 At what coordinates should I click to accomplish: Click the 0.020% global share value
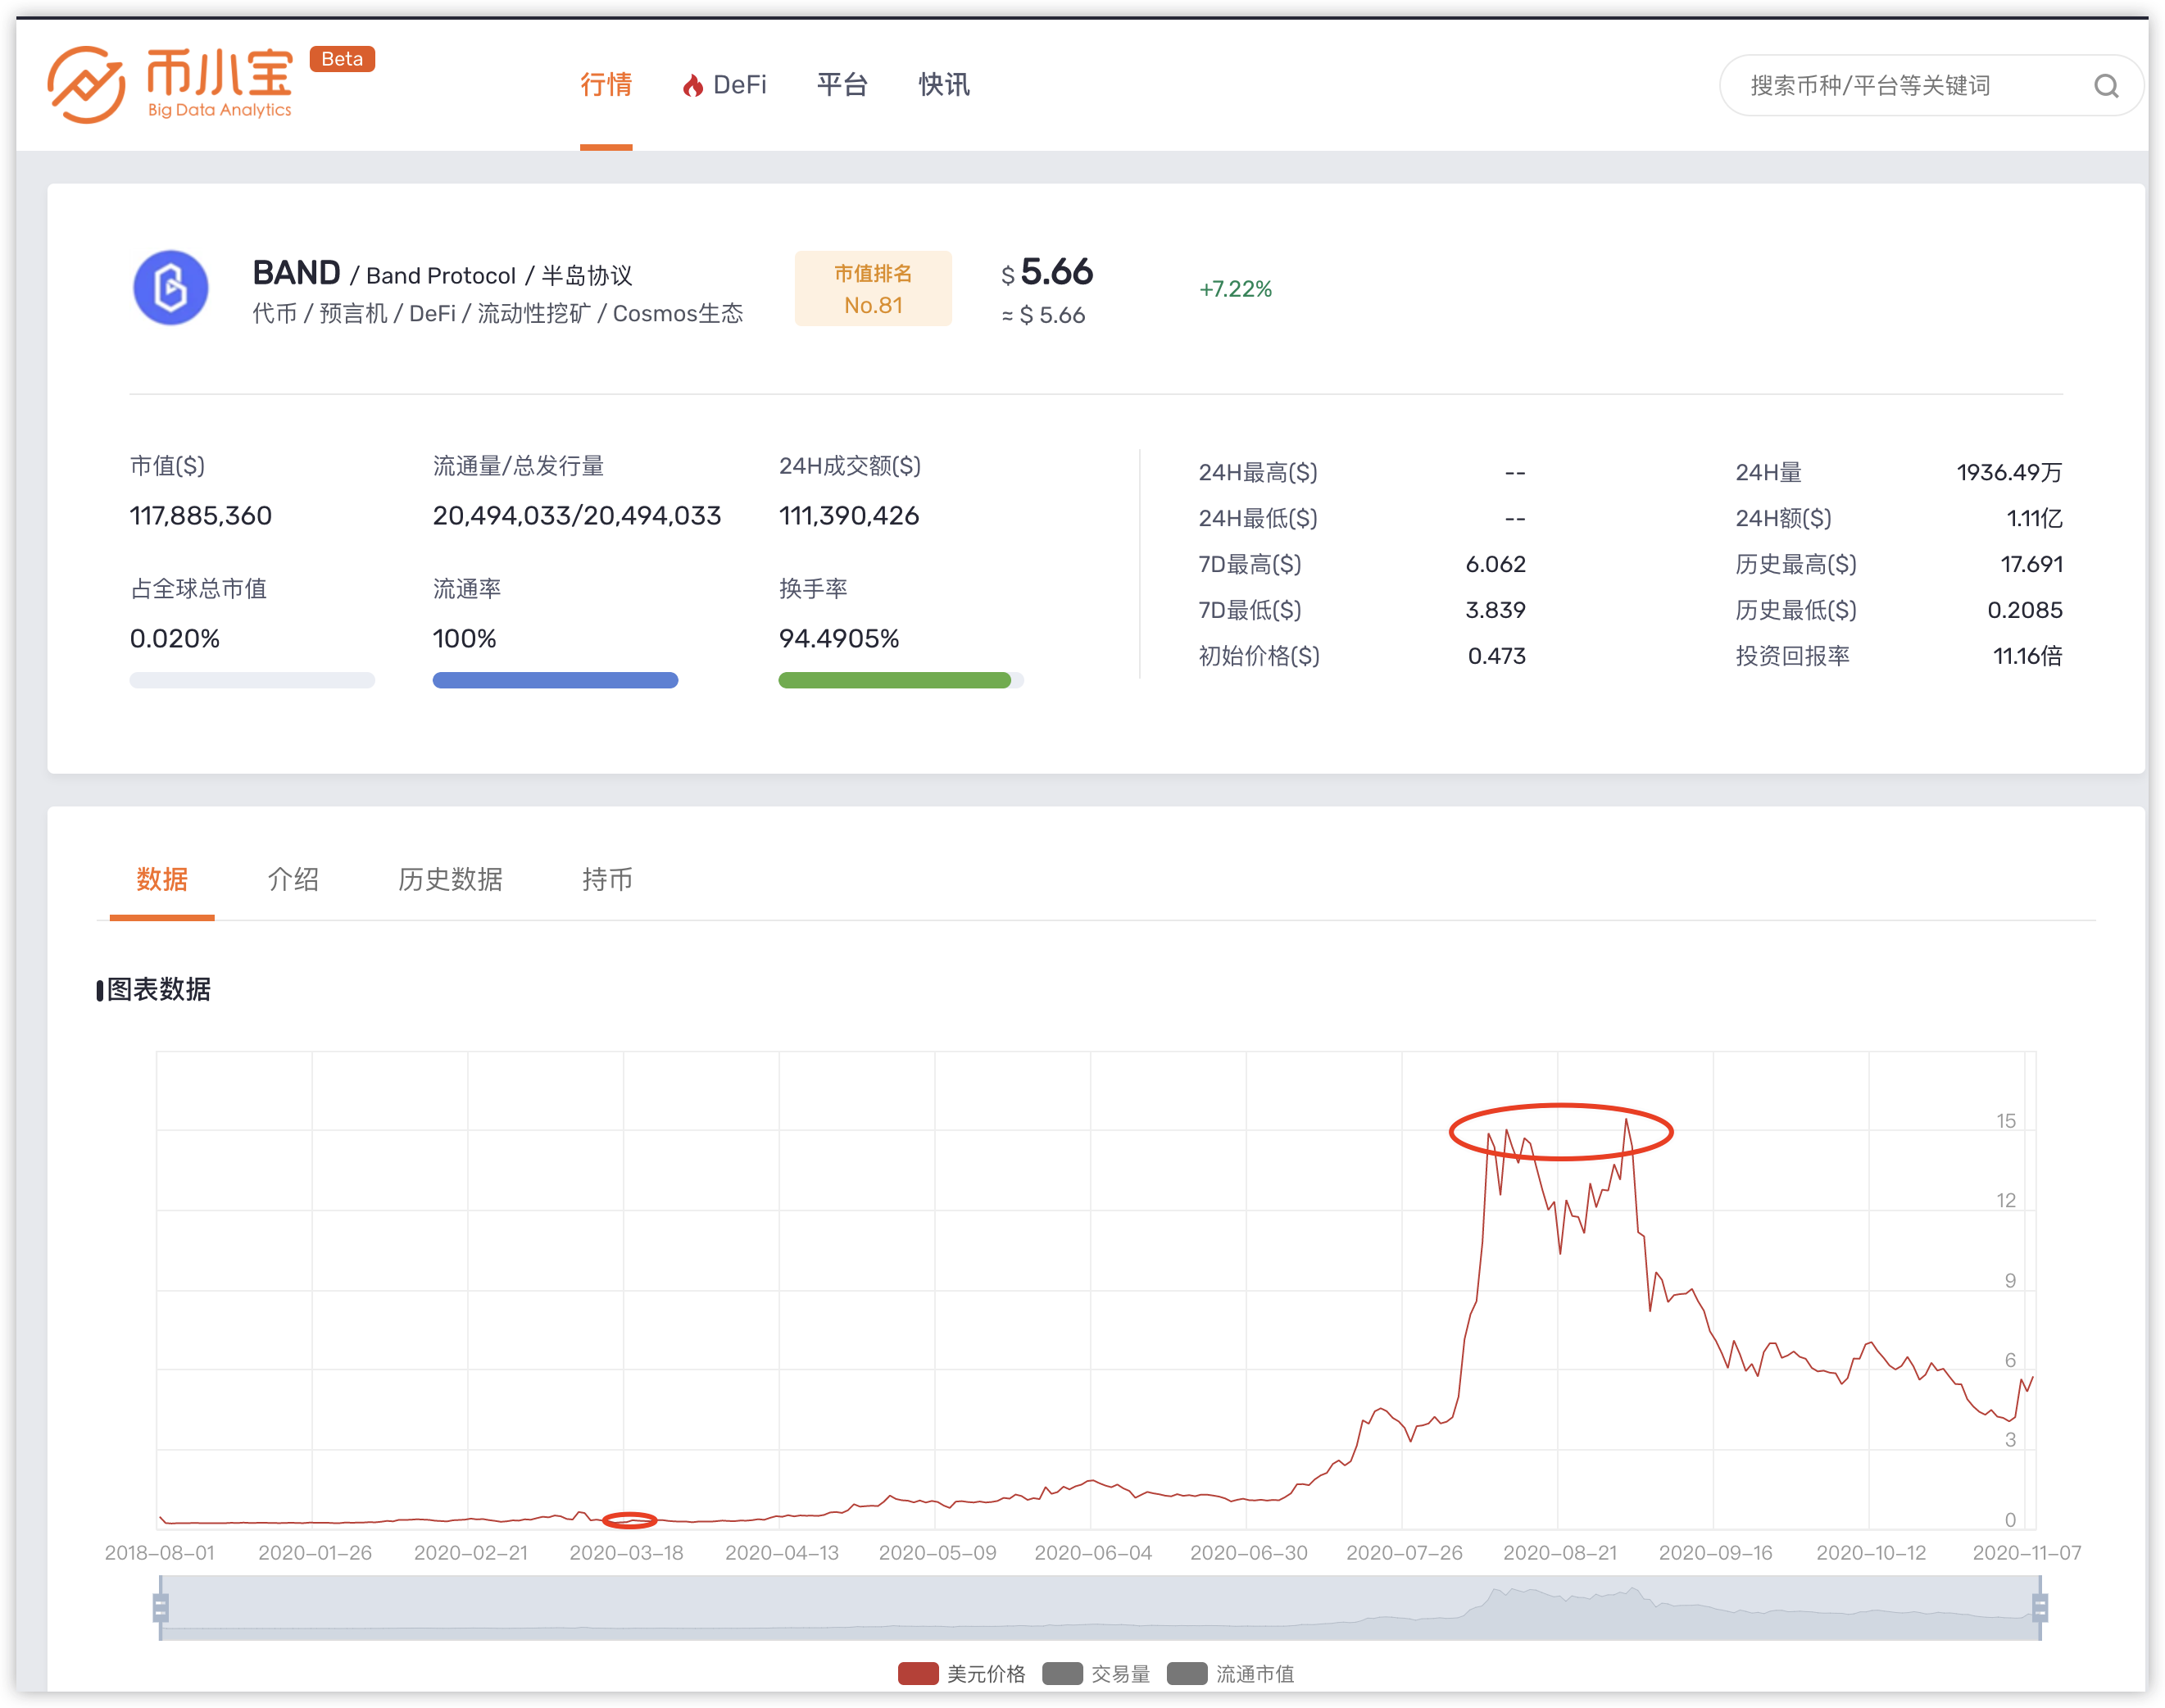[x=175, y=639]
